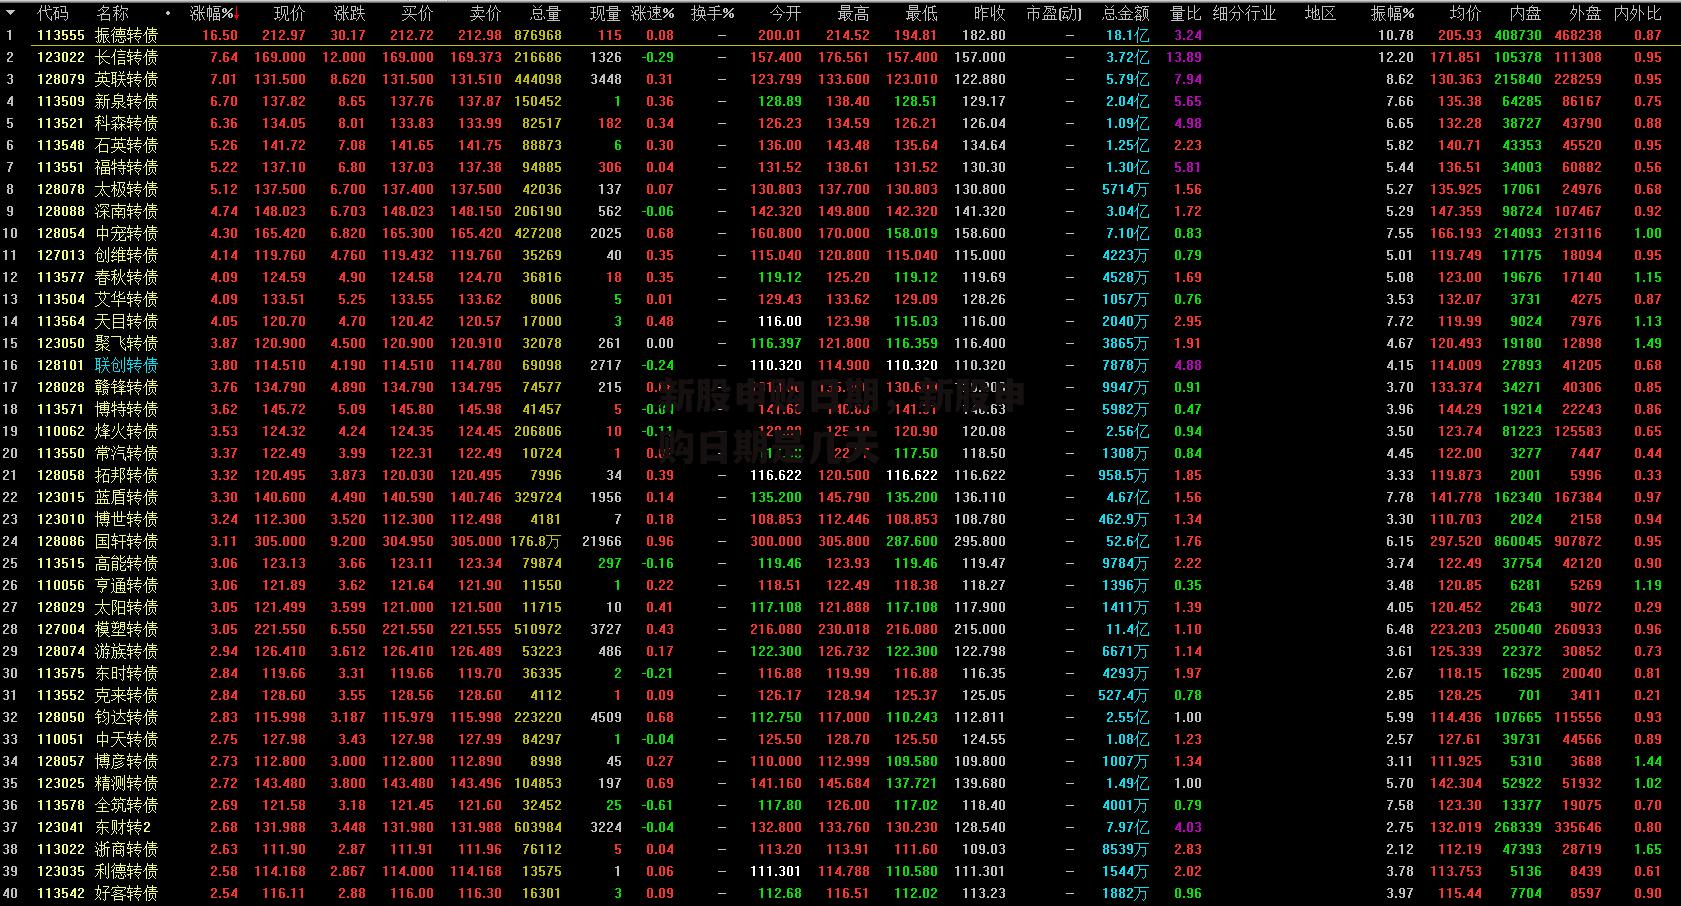The width and height of the screenshot is (1681, 906).
Task: Sort by 总金额 column header
Action: [1125, 13]
